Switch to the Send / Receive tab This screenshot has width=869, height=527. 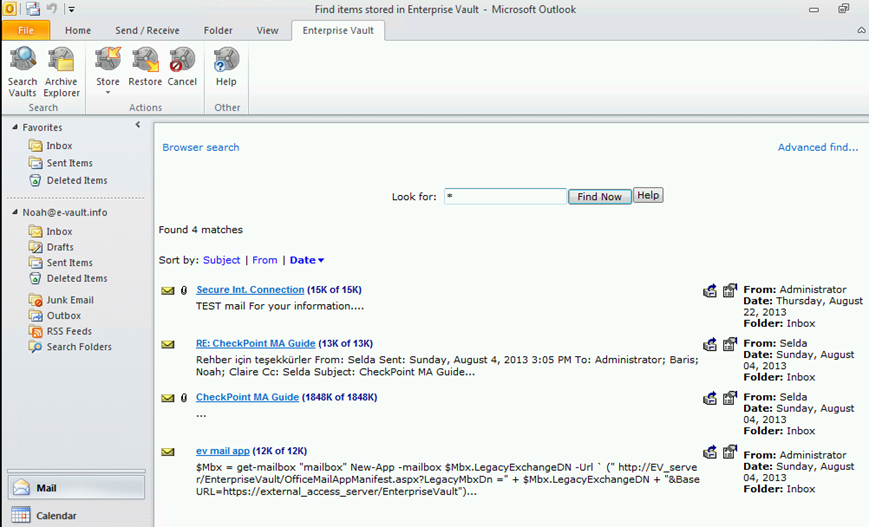pos(147,30)
